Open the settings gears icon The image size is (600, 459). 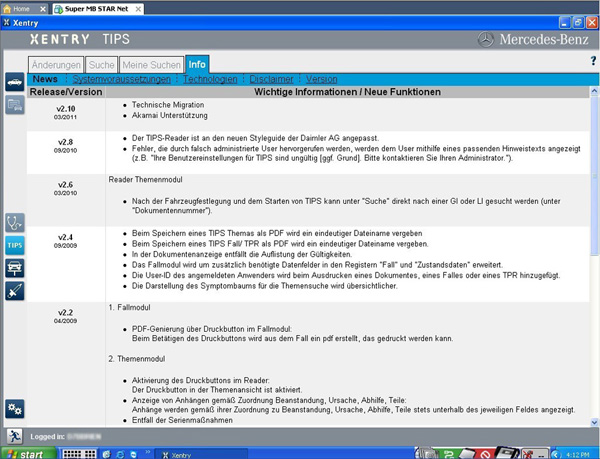[x=15, y=409]
